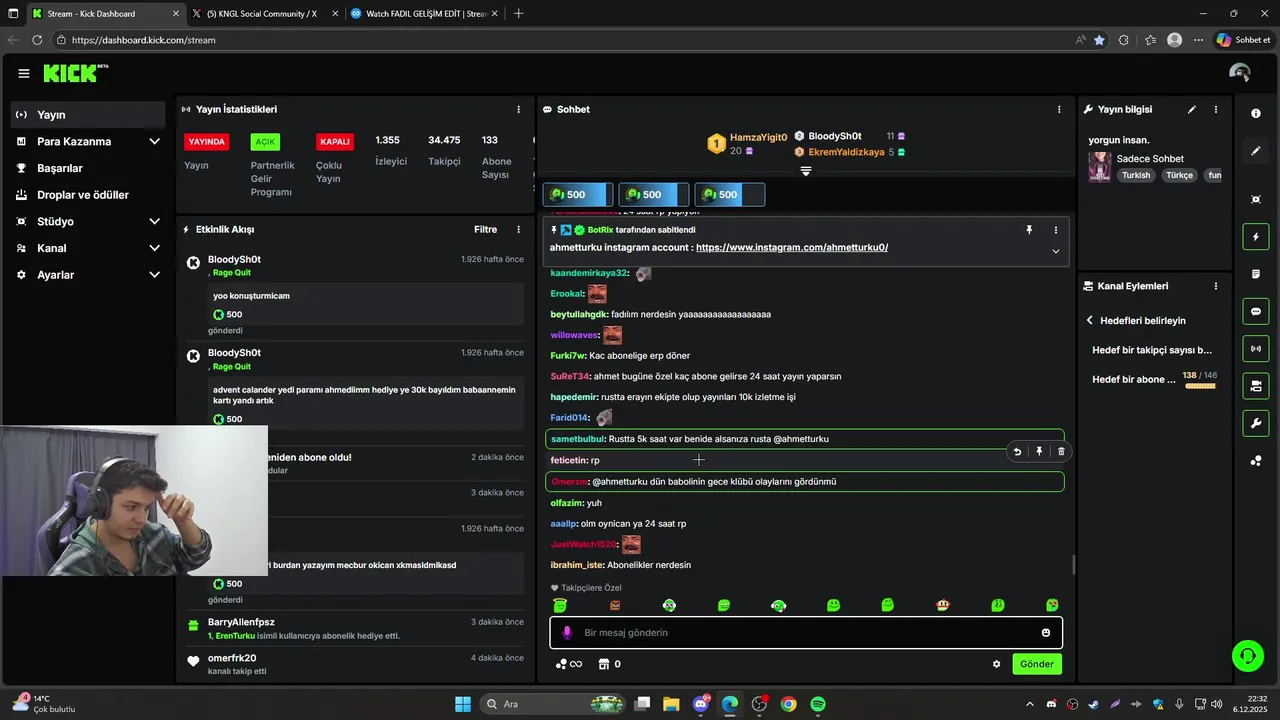Screen dimensions: 1280x720
Task: Click in Bir mesaj gönderin input
Action: (806, 633)
